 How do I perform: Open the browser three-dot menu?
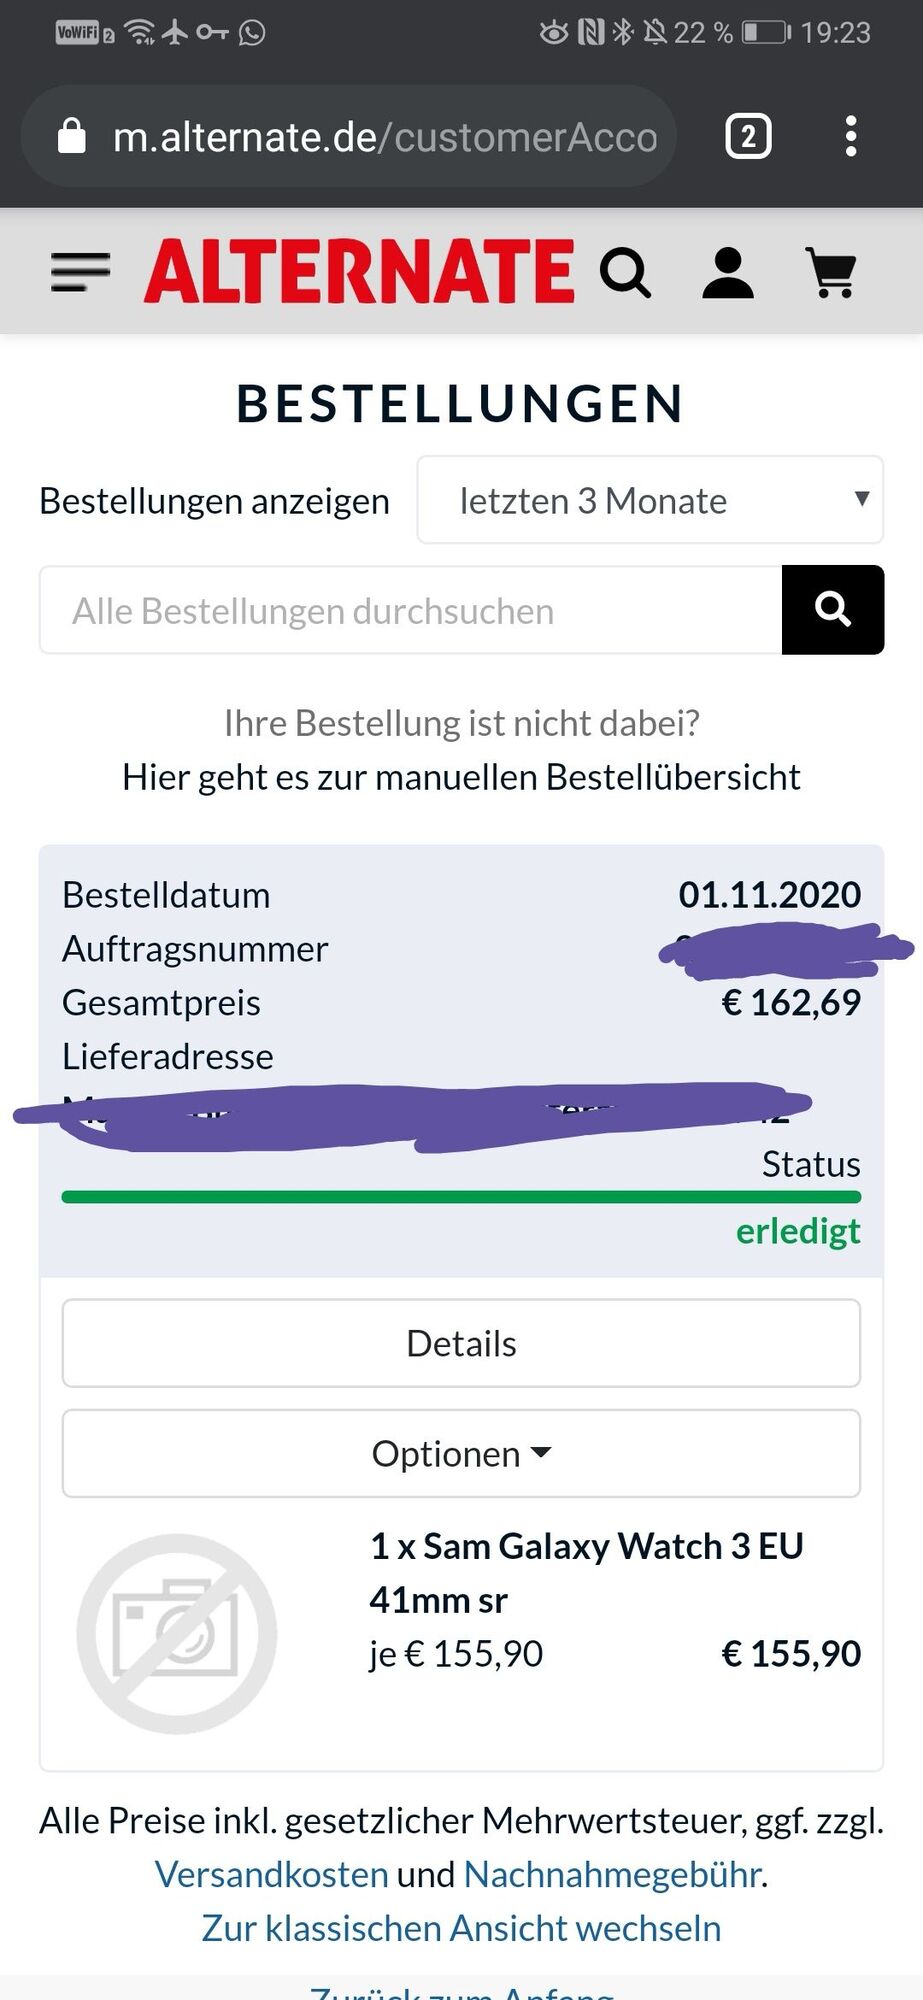[x=851, y=137]
